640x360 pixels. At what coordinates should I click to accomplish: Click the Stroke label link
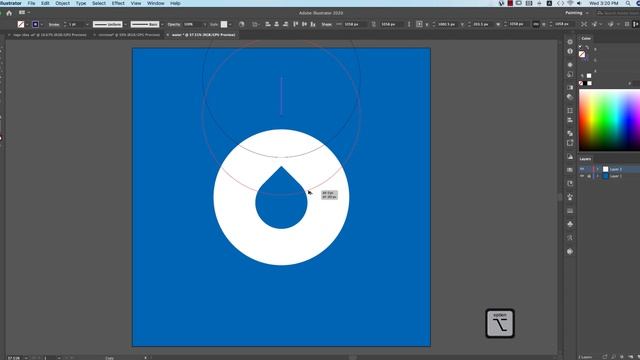54,24
